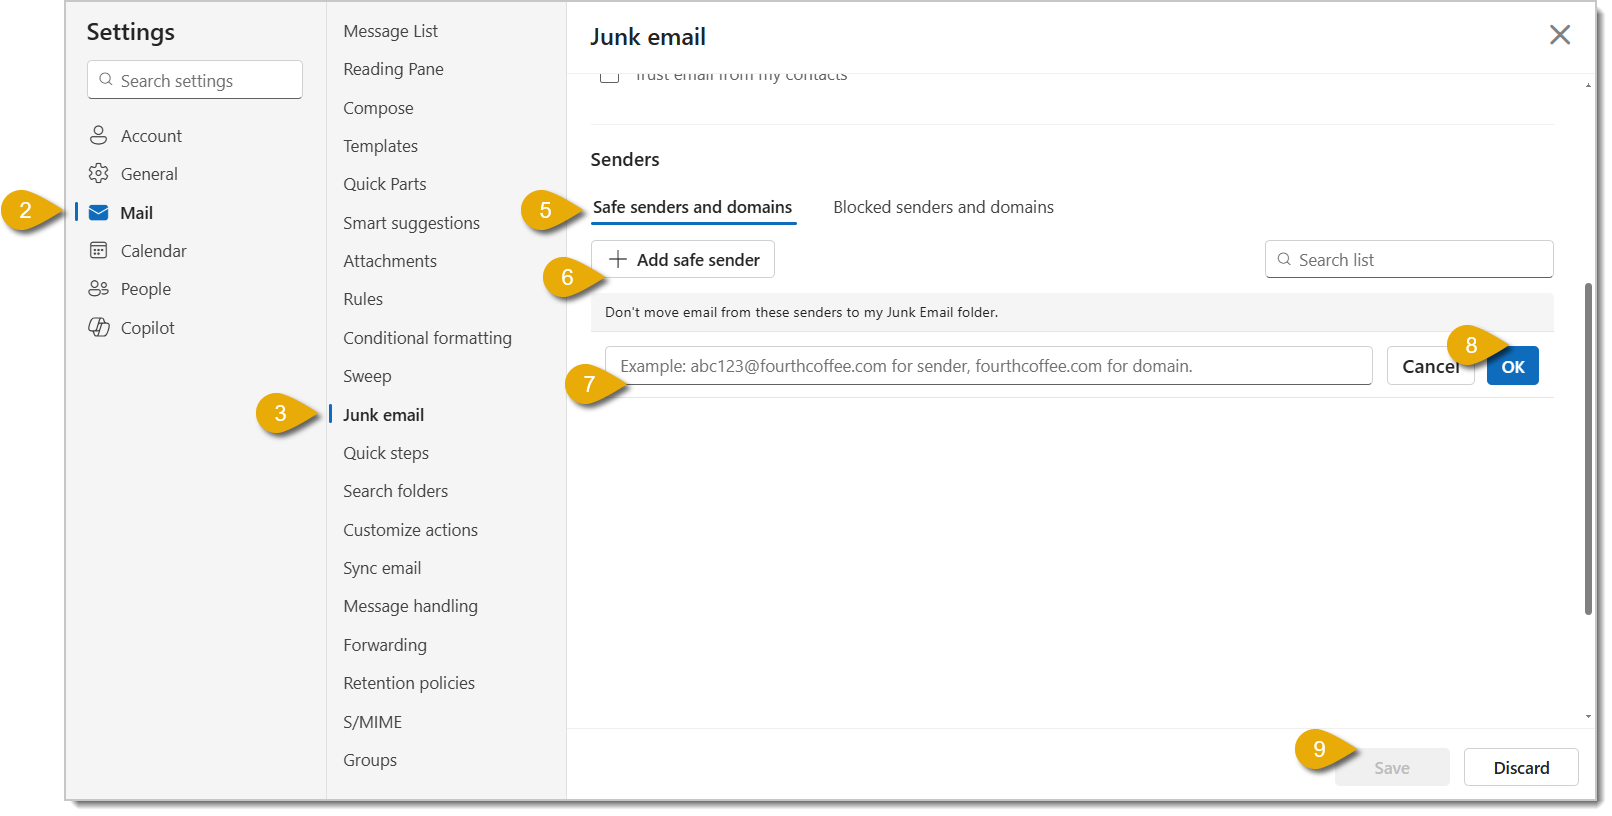This screenshot has width=1612, height=816.
Task: Open Rules settings
Action: coord(363,299)
